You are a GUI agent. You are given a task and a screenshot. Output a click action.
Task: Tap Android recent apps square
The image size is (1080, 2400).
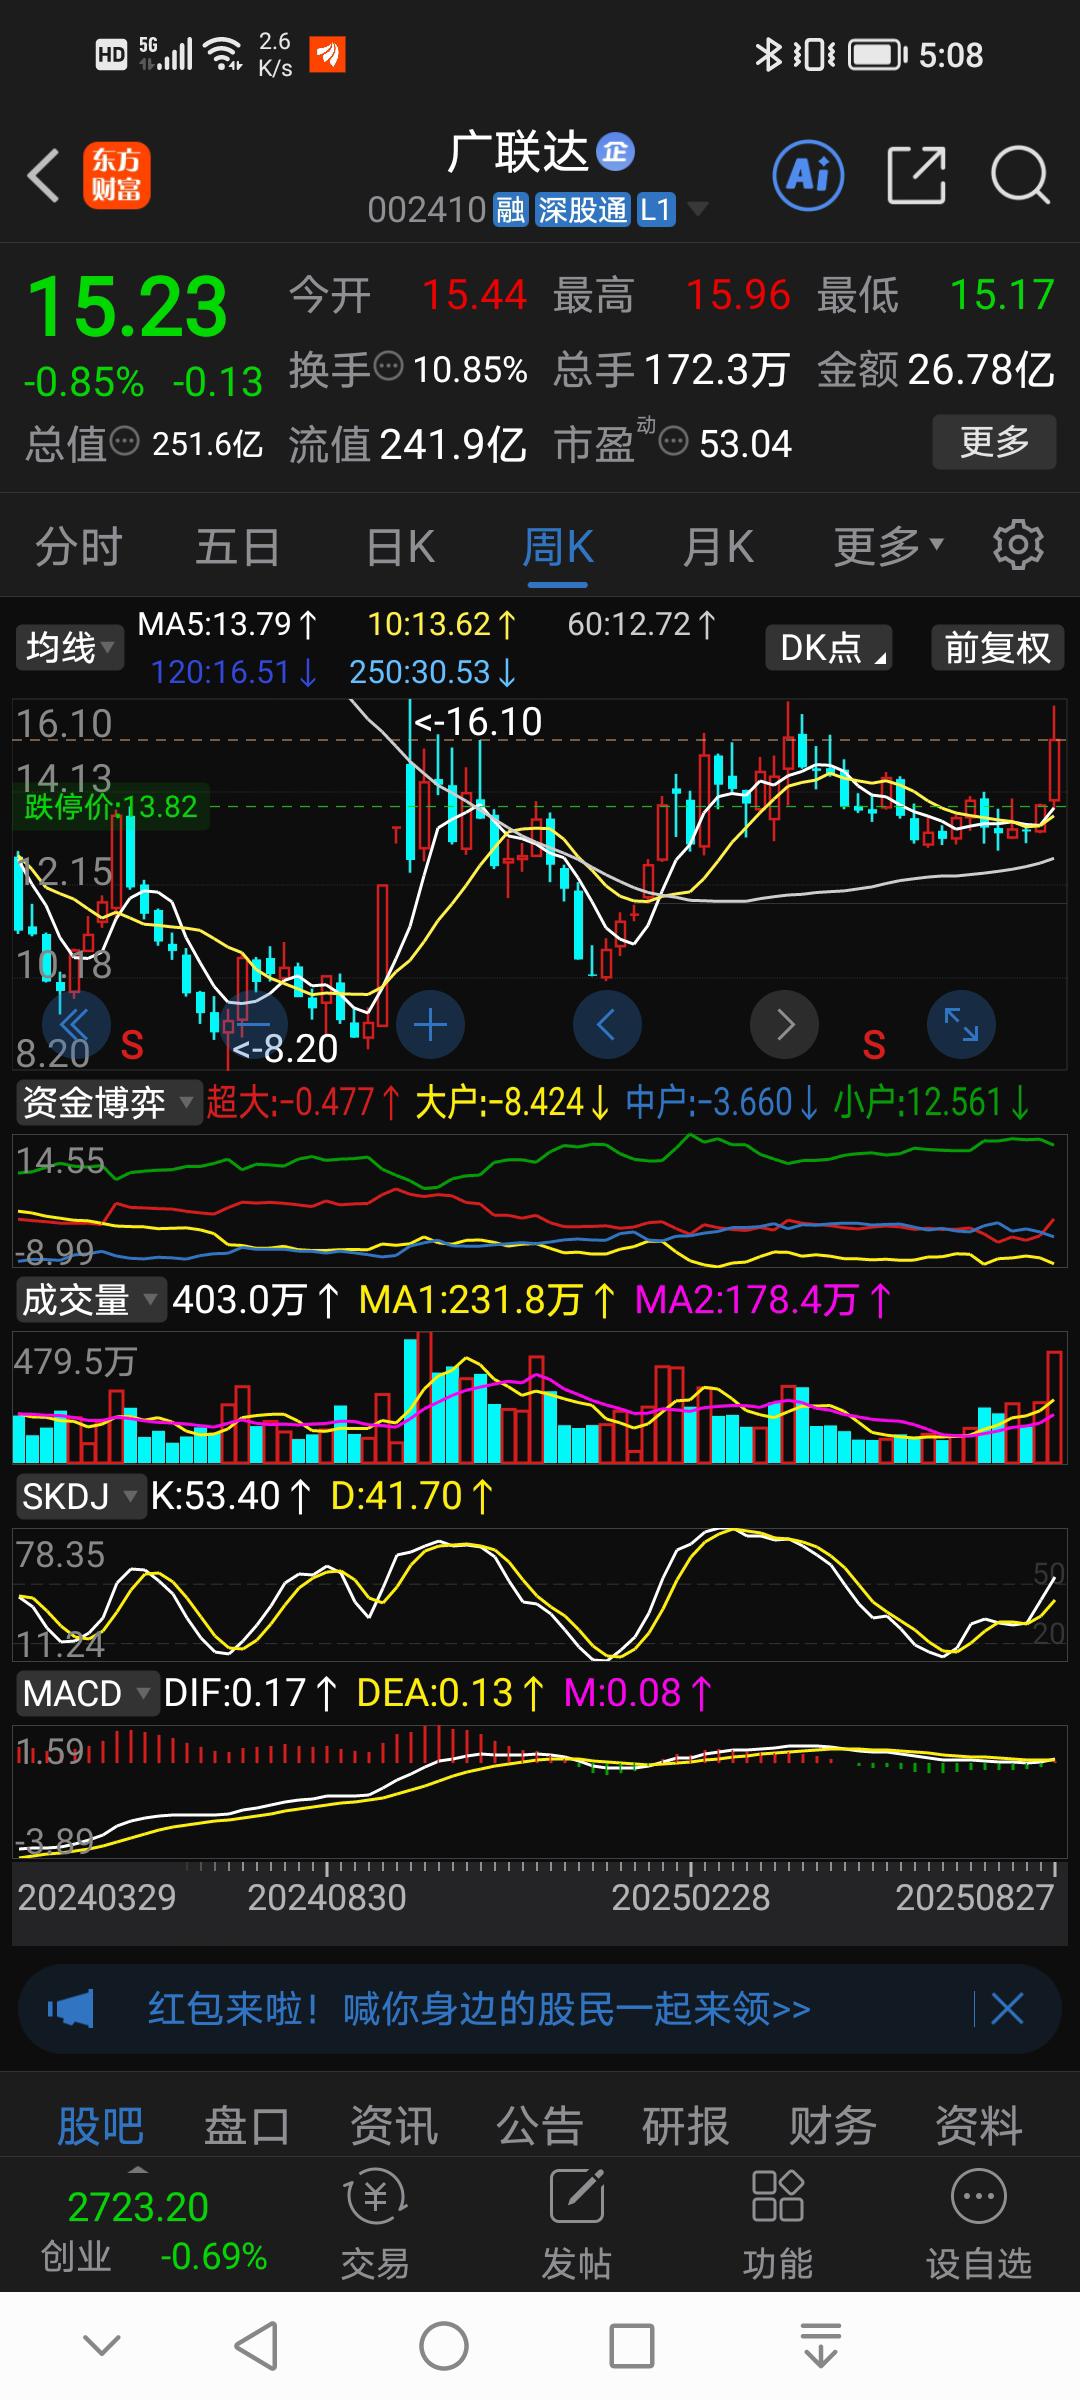[632, 2346]
